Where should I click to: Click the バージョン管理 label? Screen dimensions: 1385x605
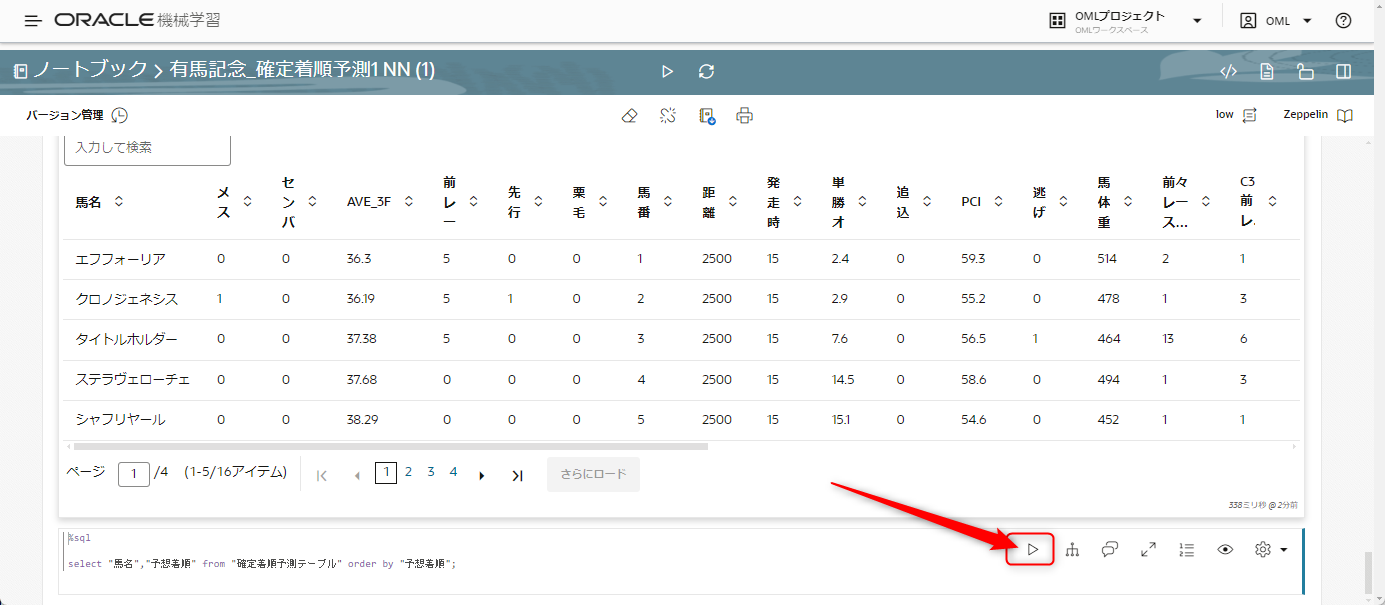click(x=65, y=115)
